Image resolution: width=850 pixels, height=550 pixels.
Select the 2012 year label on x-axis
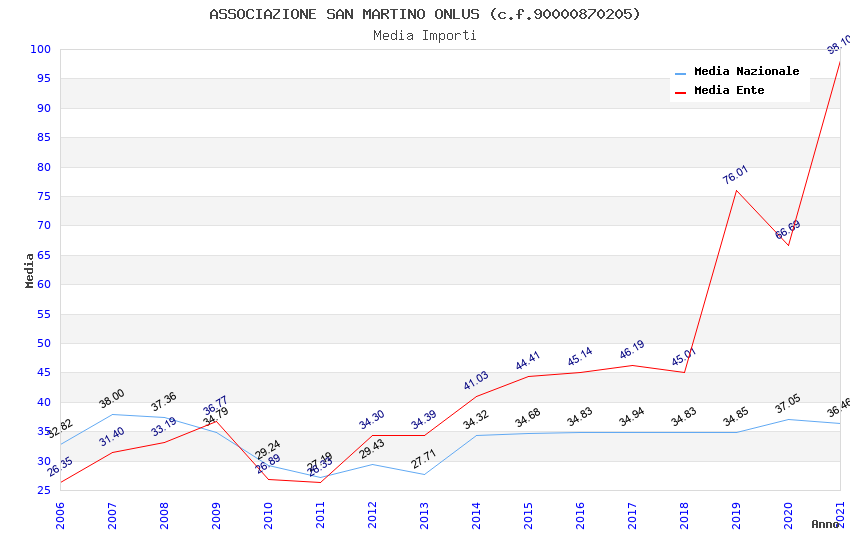point(372,515)
